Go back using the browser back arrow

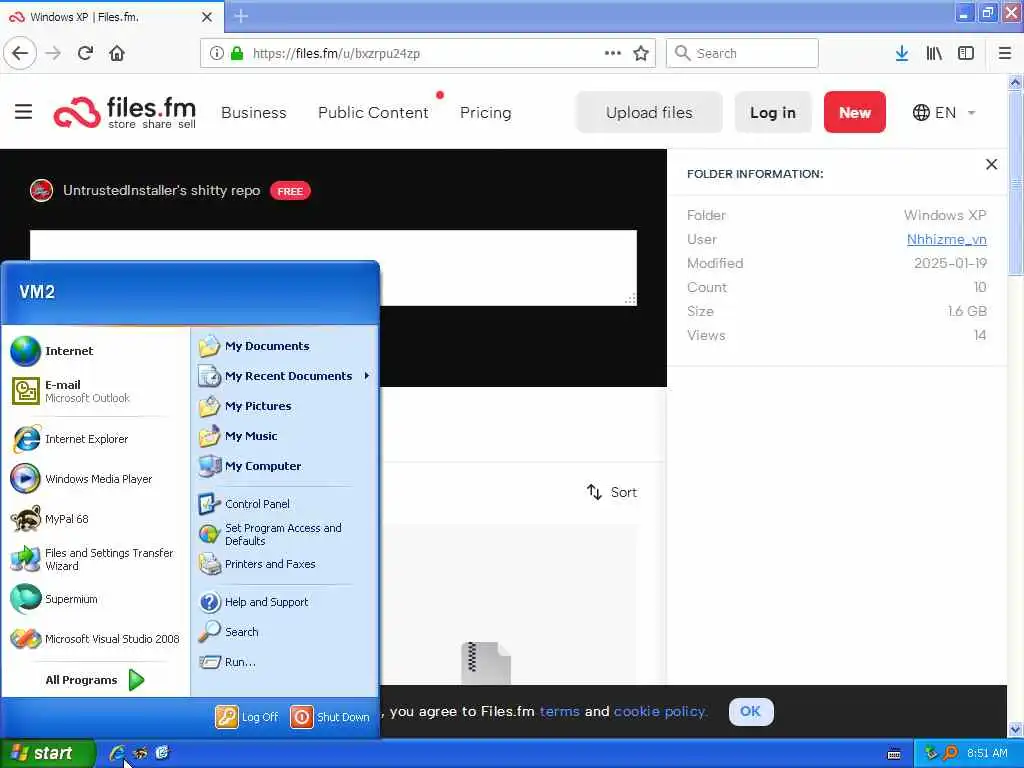20,53
